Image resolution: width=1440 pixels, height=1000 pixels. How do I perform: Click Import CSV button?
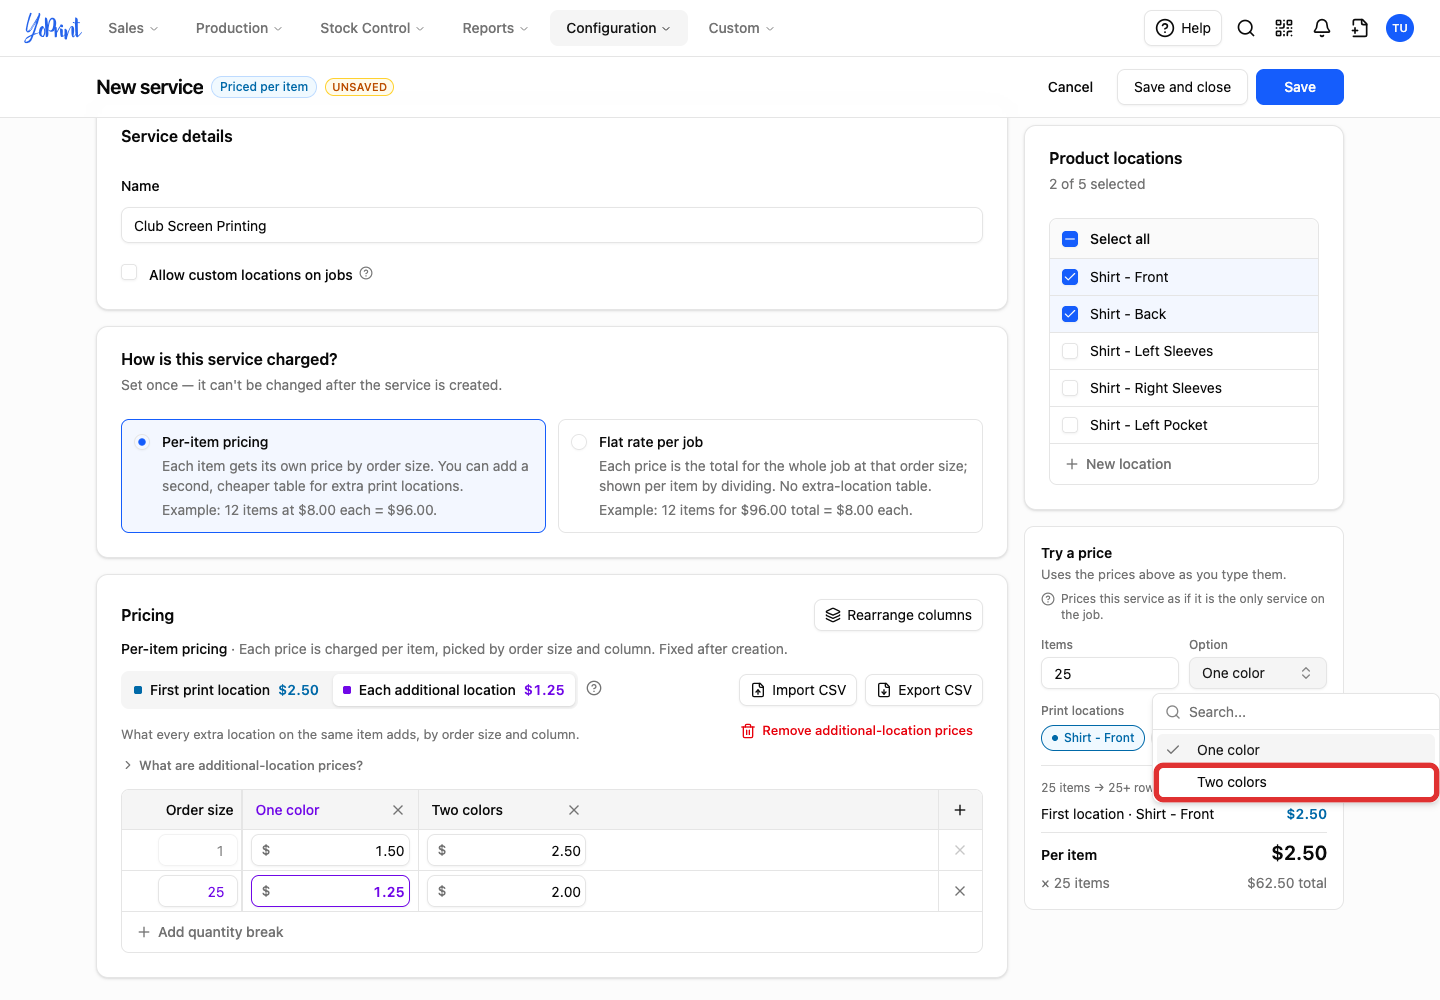[798, 690]
